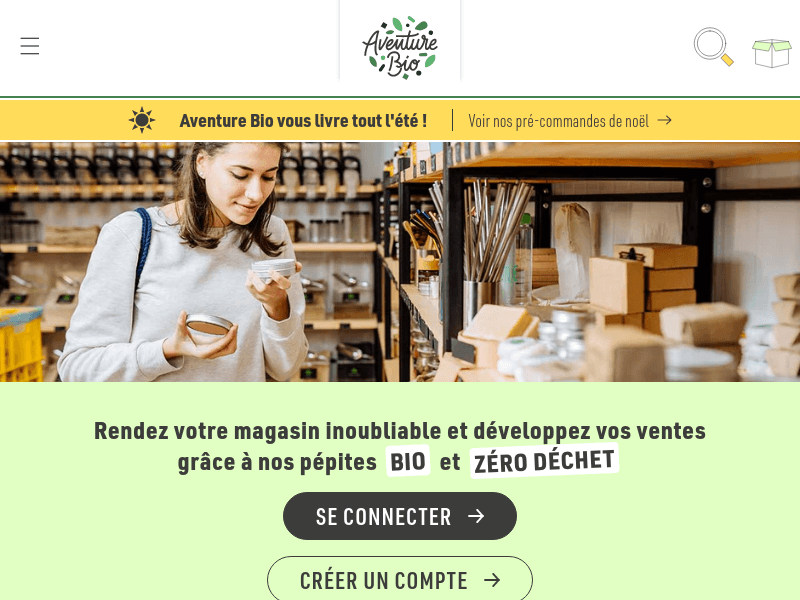Select the BIO label tag

408,461
